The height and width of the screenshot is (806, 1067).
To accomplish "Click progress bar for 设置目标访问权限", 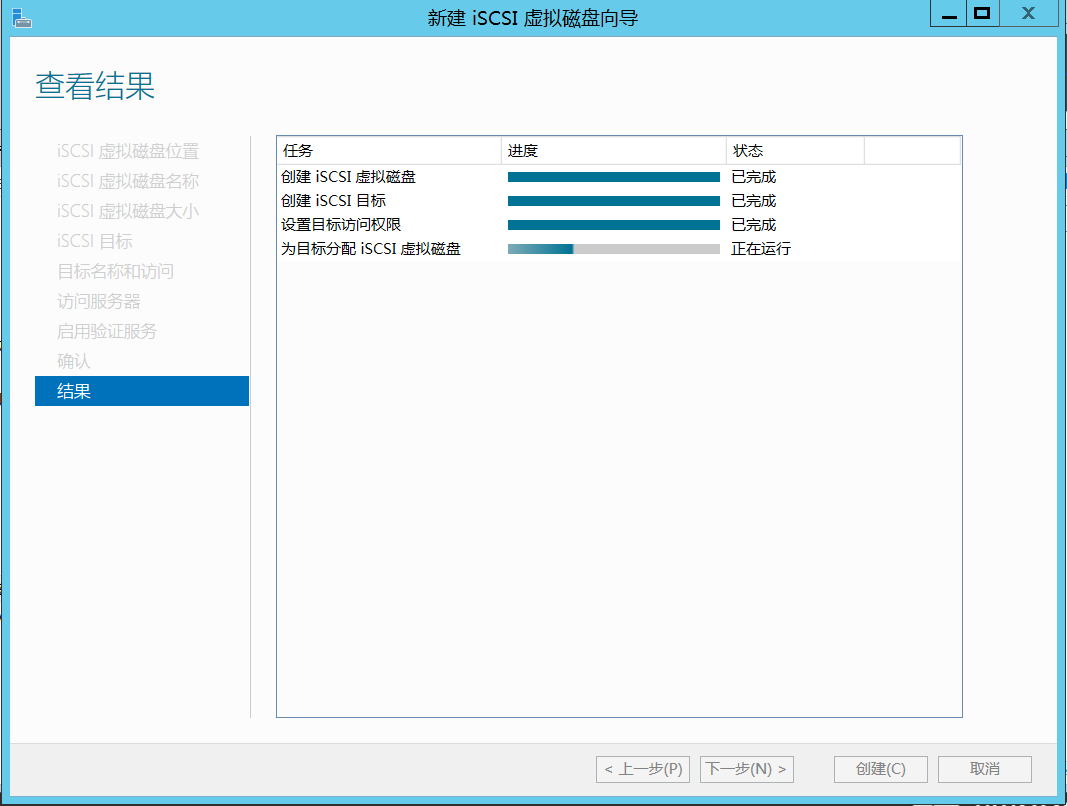I will (614, 225).
